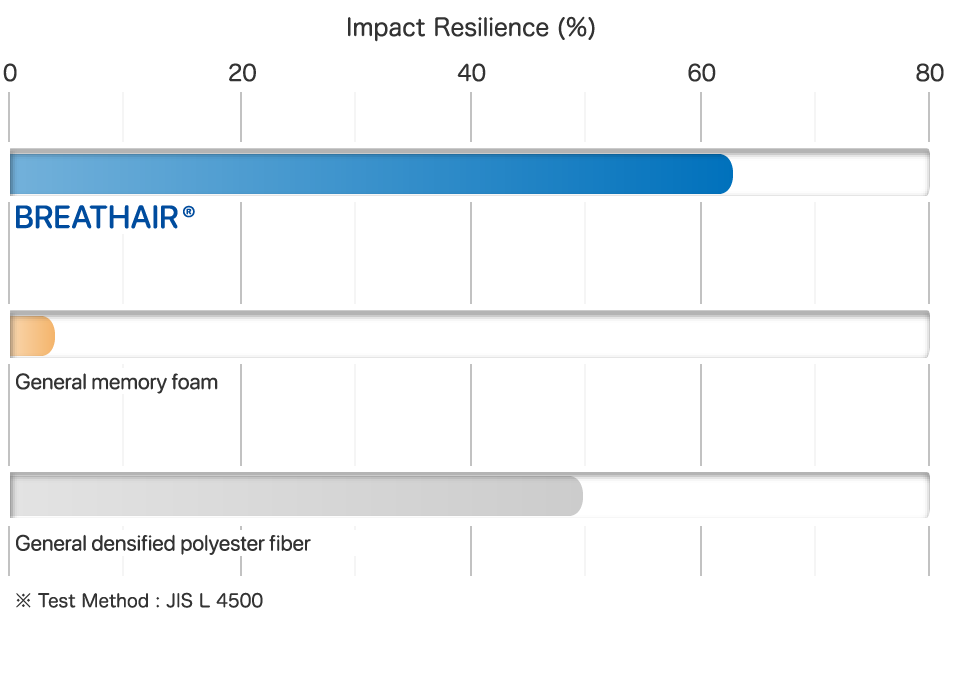Image resolution: width=960 pixels, height=700 pixels.
Task: Click the rounded end of the blue bar
Action: pos(724,175)
